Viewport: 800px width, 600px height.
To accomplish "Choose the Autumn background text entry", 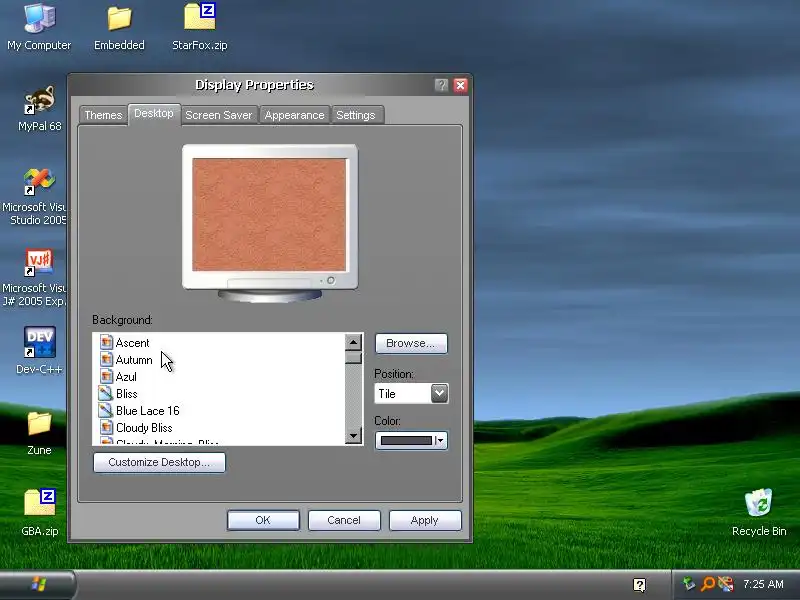I will point(134,360).
